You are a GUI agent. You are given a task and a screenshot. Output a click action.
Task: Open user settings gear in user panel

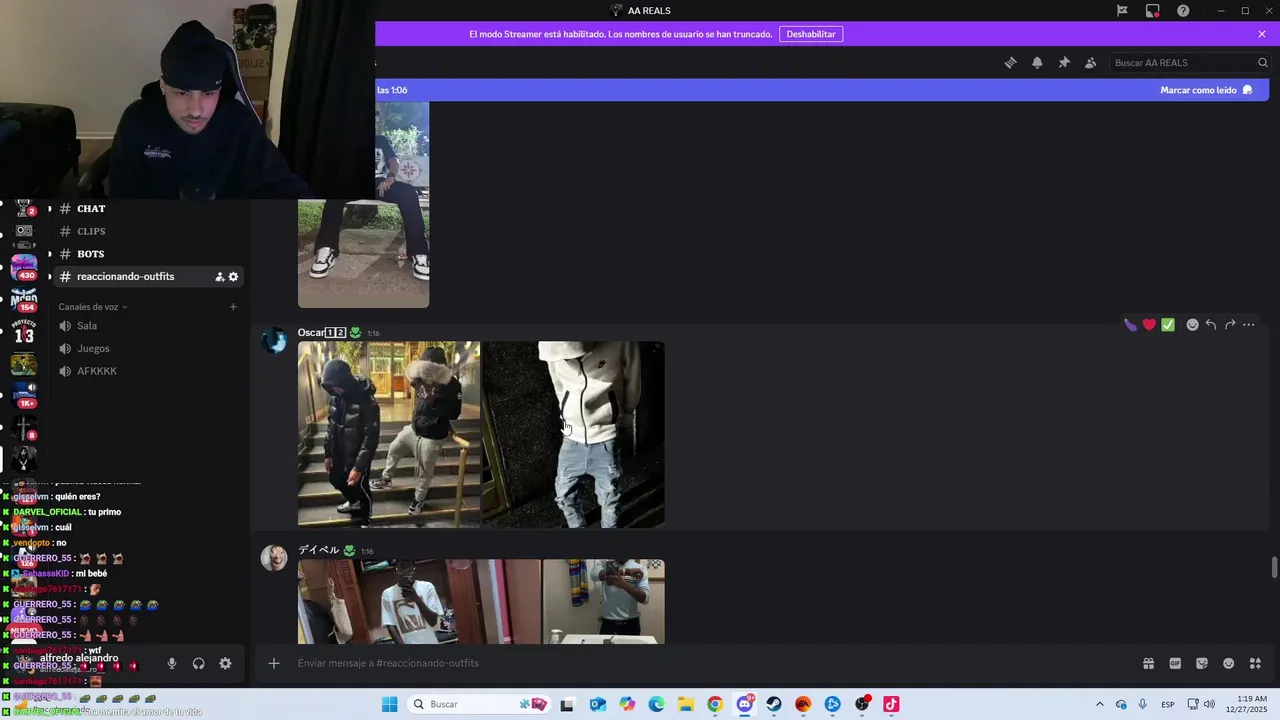[225, 663]
